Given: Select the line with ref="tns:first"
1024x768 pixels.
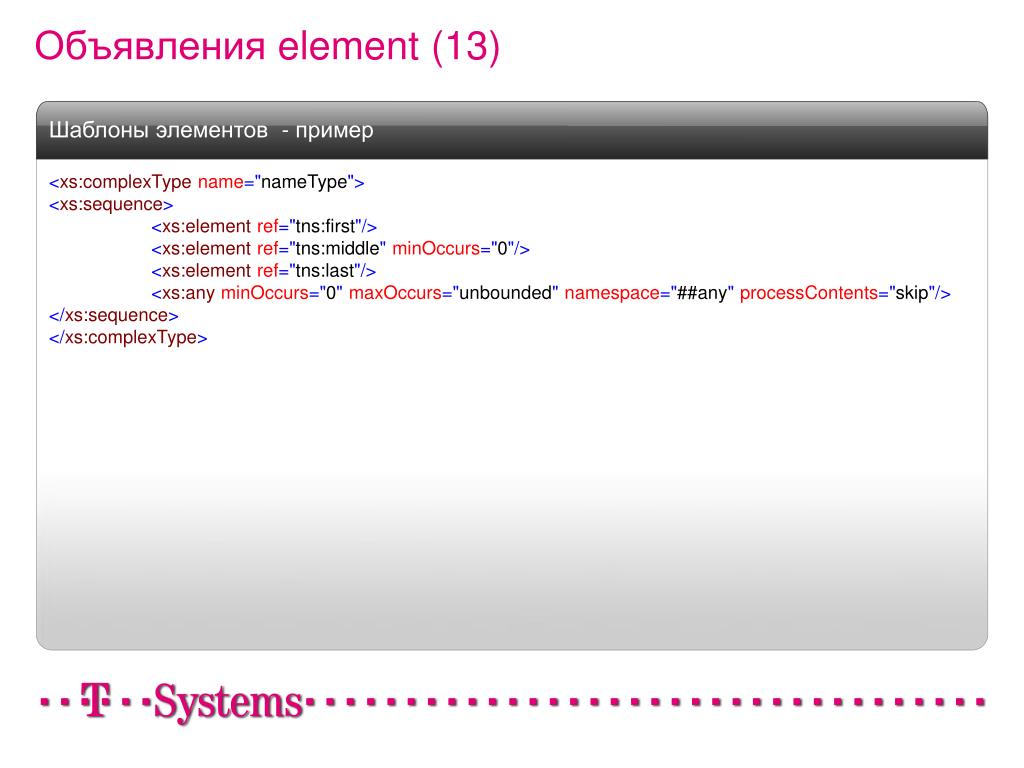Looking at the screenshot, I should (264, 227).
